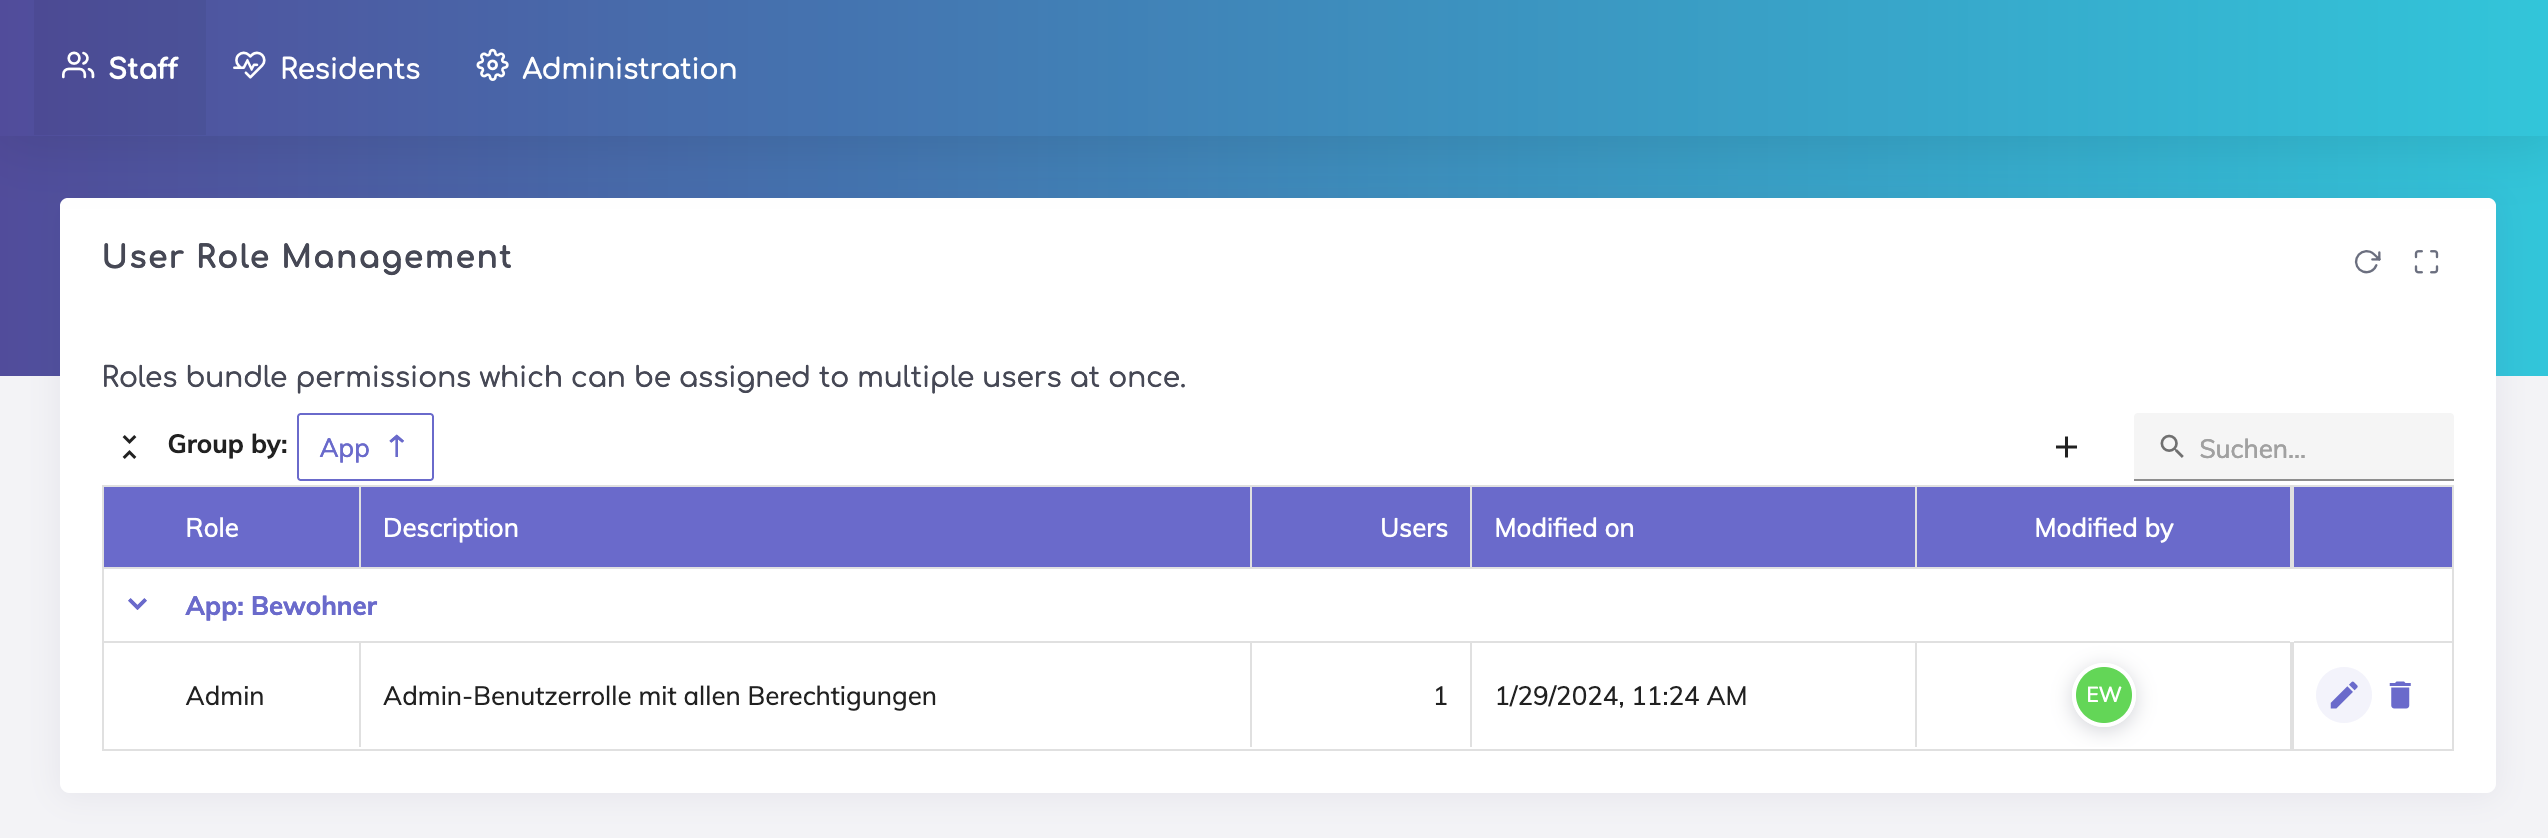Select the Admin role row description
Image resolution: width=2548 pixels, height=838 pixels.
click(660, 696)
